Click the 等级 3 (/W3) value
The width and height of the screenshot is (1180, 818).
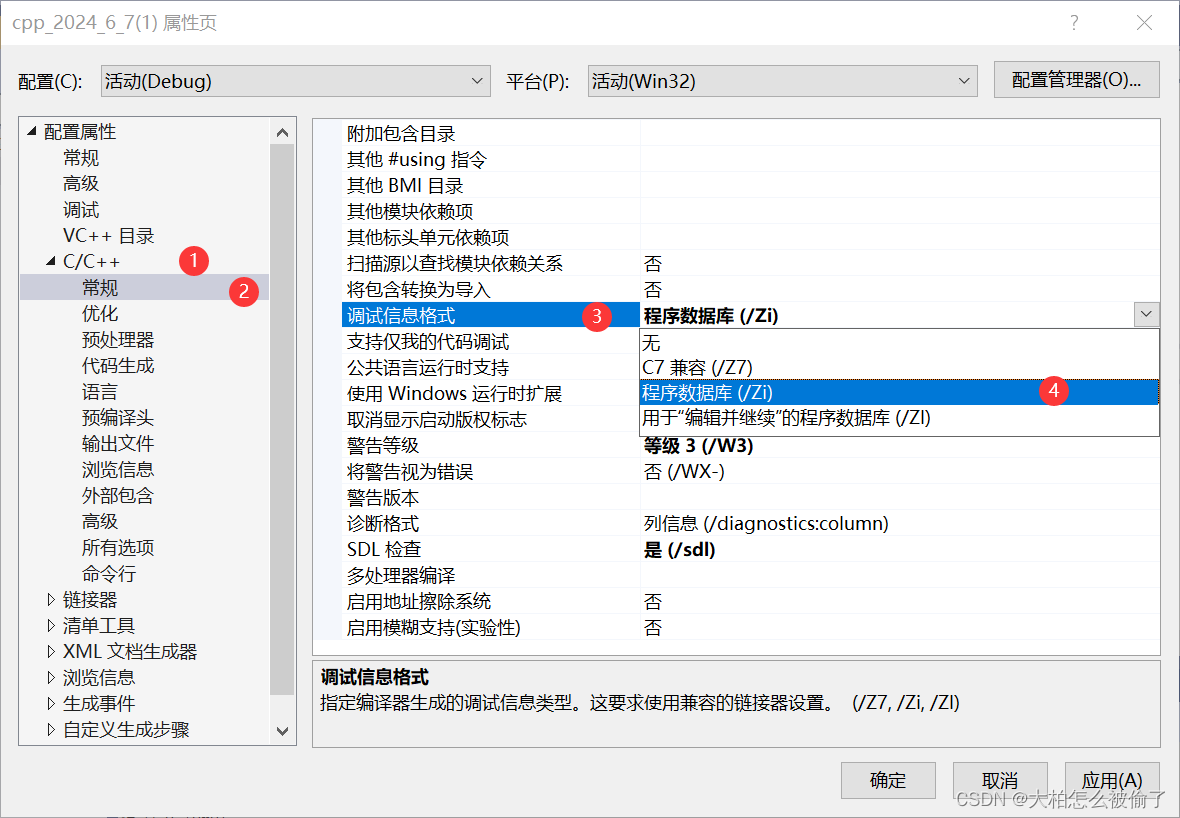698,445
